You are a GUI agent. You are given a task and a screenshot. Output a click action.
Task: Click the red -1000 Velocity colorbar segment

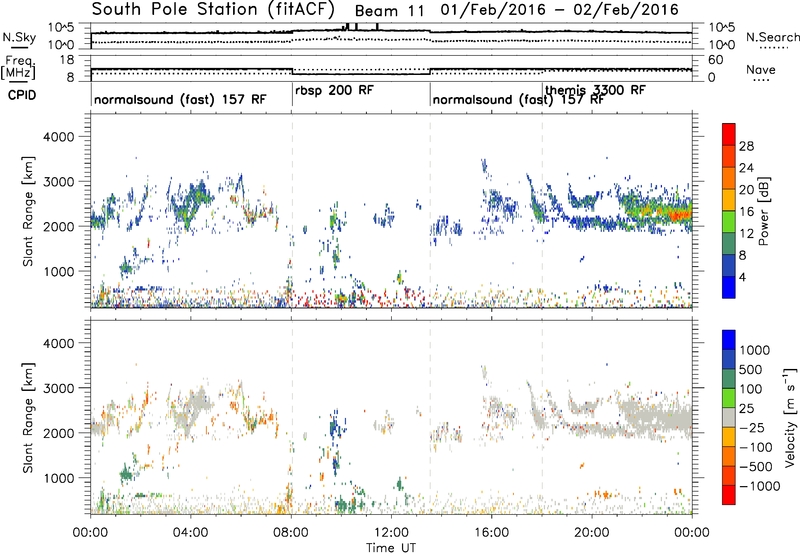(729, 495)
